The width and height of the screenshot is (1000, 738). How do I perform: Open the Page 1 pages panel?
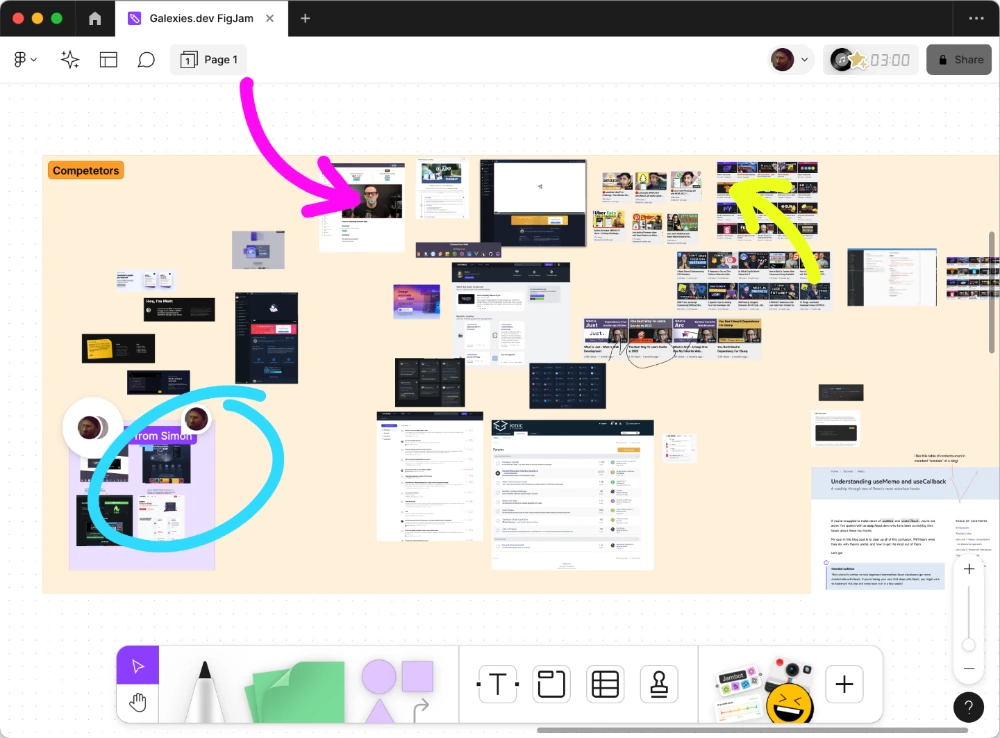pos(208,59)
